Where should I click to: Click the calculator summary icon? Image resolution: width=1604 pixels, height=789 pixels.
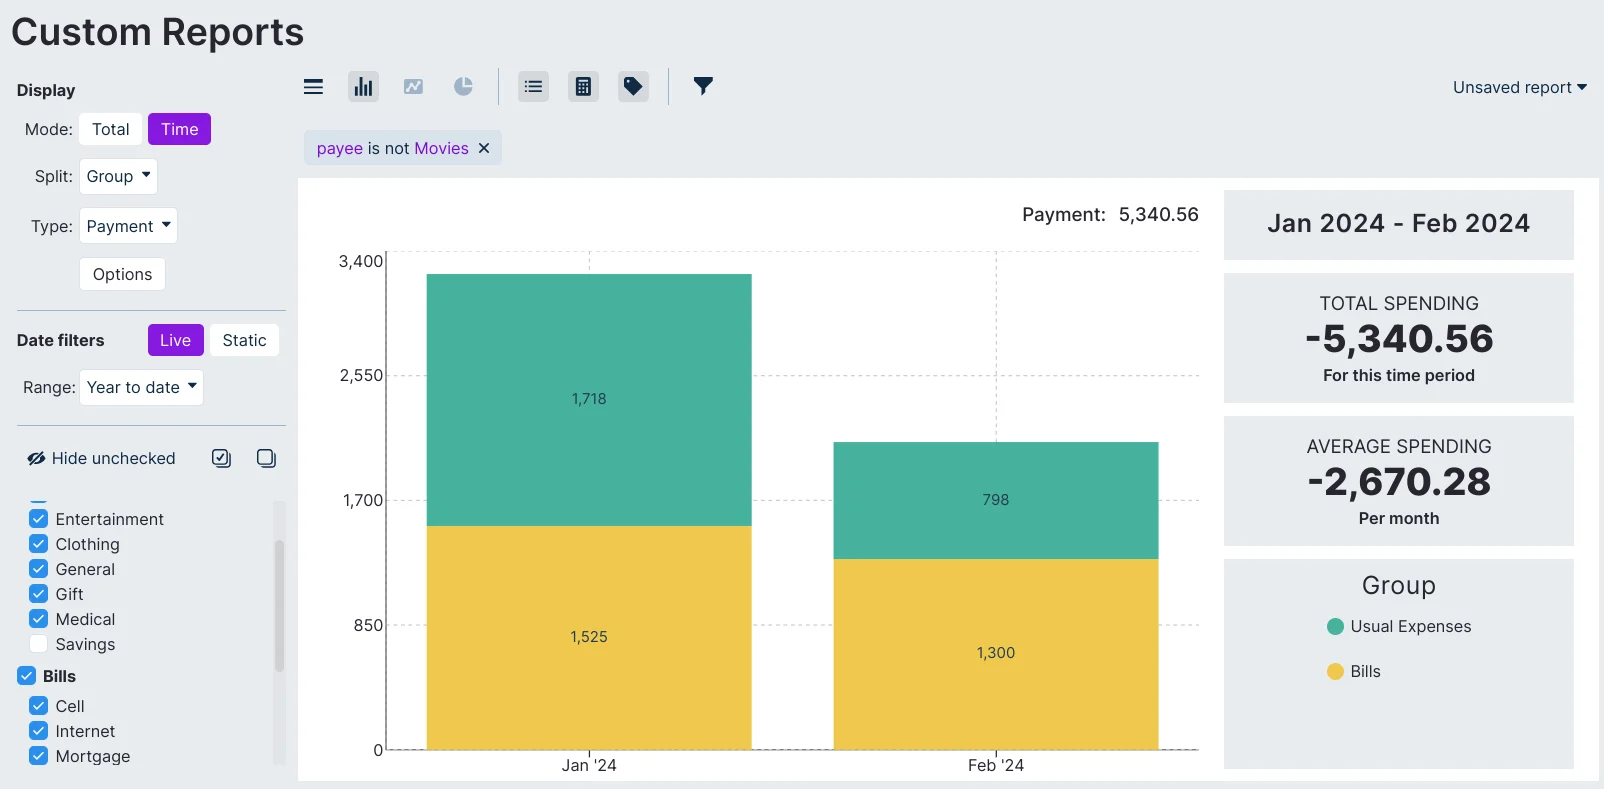[x=583, y=87]
